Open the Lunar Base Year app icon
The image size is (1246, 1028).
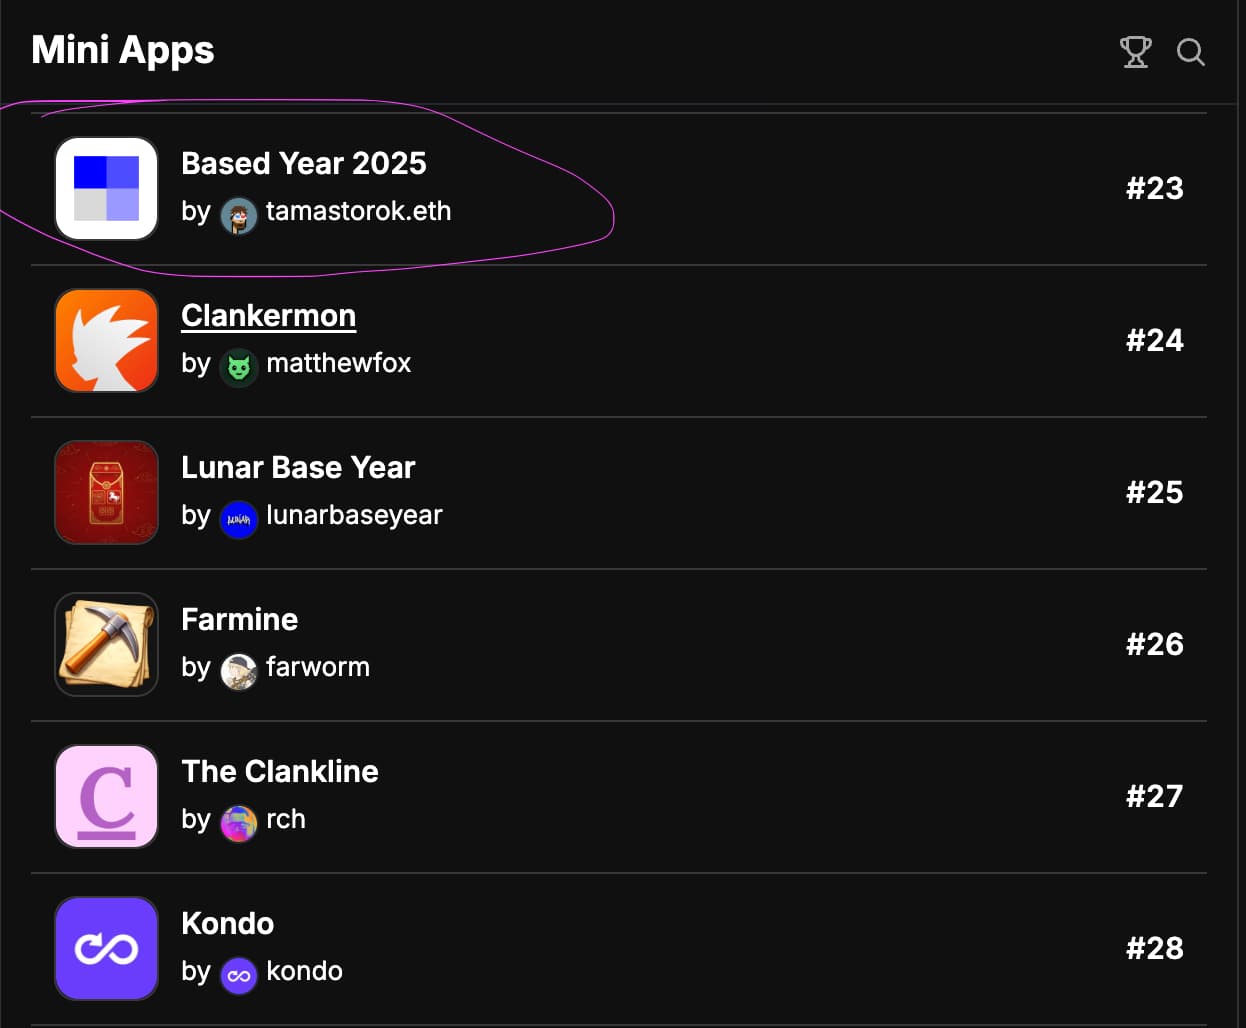(106, 493)
